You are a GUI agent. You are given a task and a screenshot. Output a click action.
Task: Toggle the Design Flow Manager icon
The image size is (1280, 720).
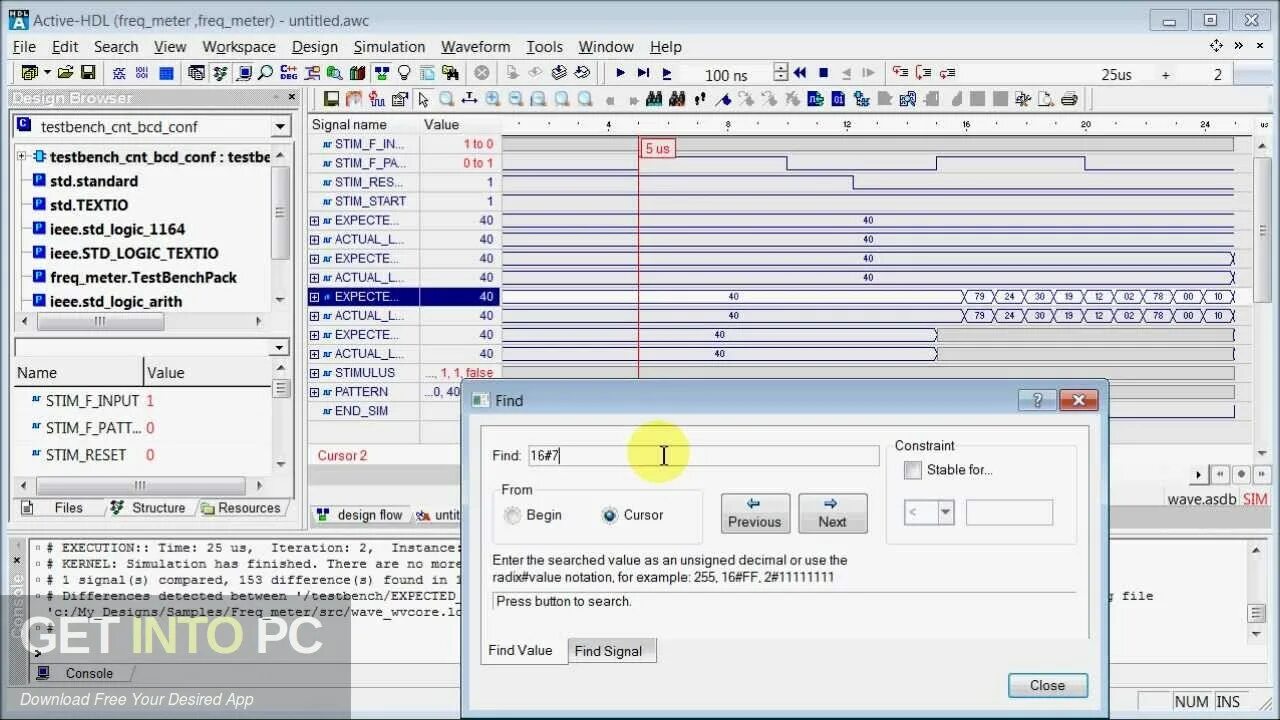382,73
